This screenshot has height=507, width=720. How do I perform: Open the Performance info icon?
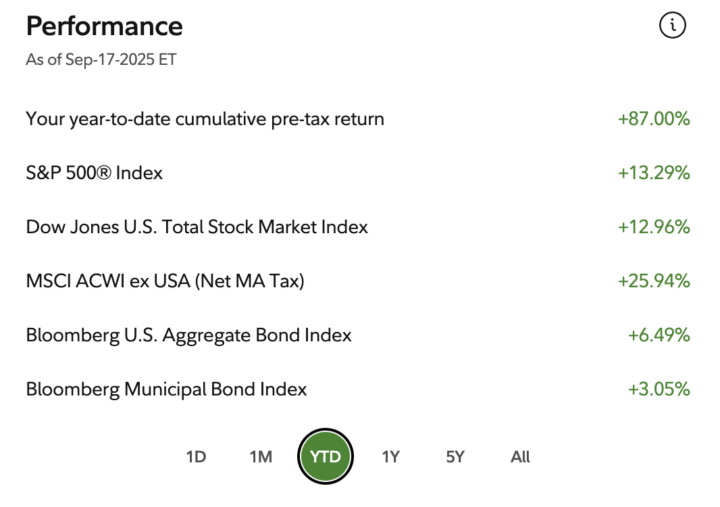pos(672,25)
